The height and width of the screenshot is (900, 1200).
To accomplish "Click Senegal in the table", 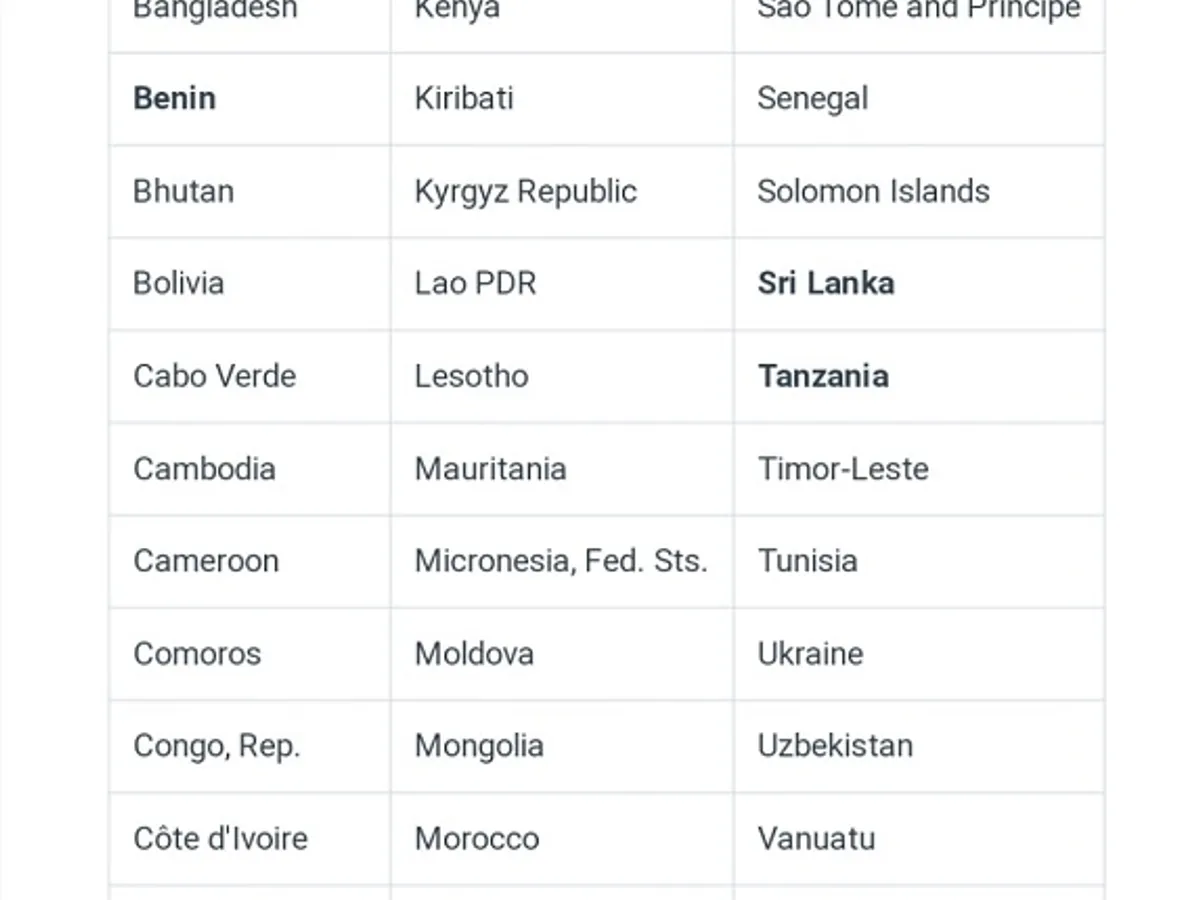I will click(812, 98).
